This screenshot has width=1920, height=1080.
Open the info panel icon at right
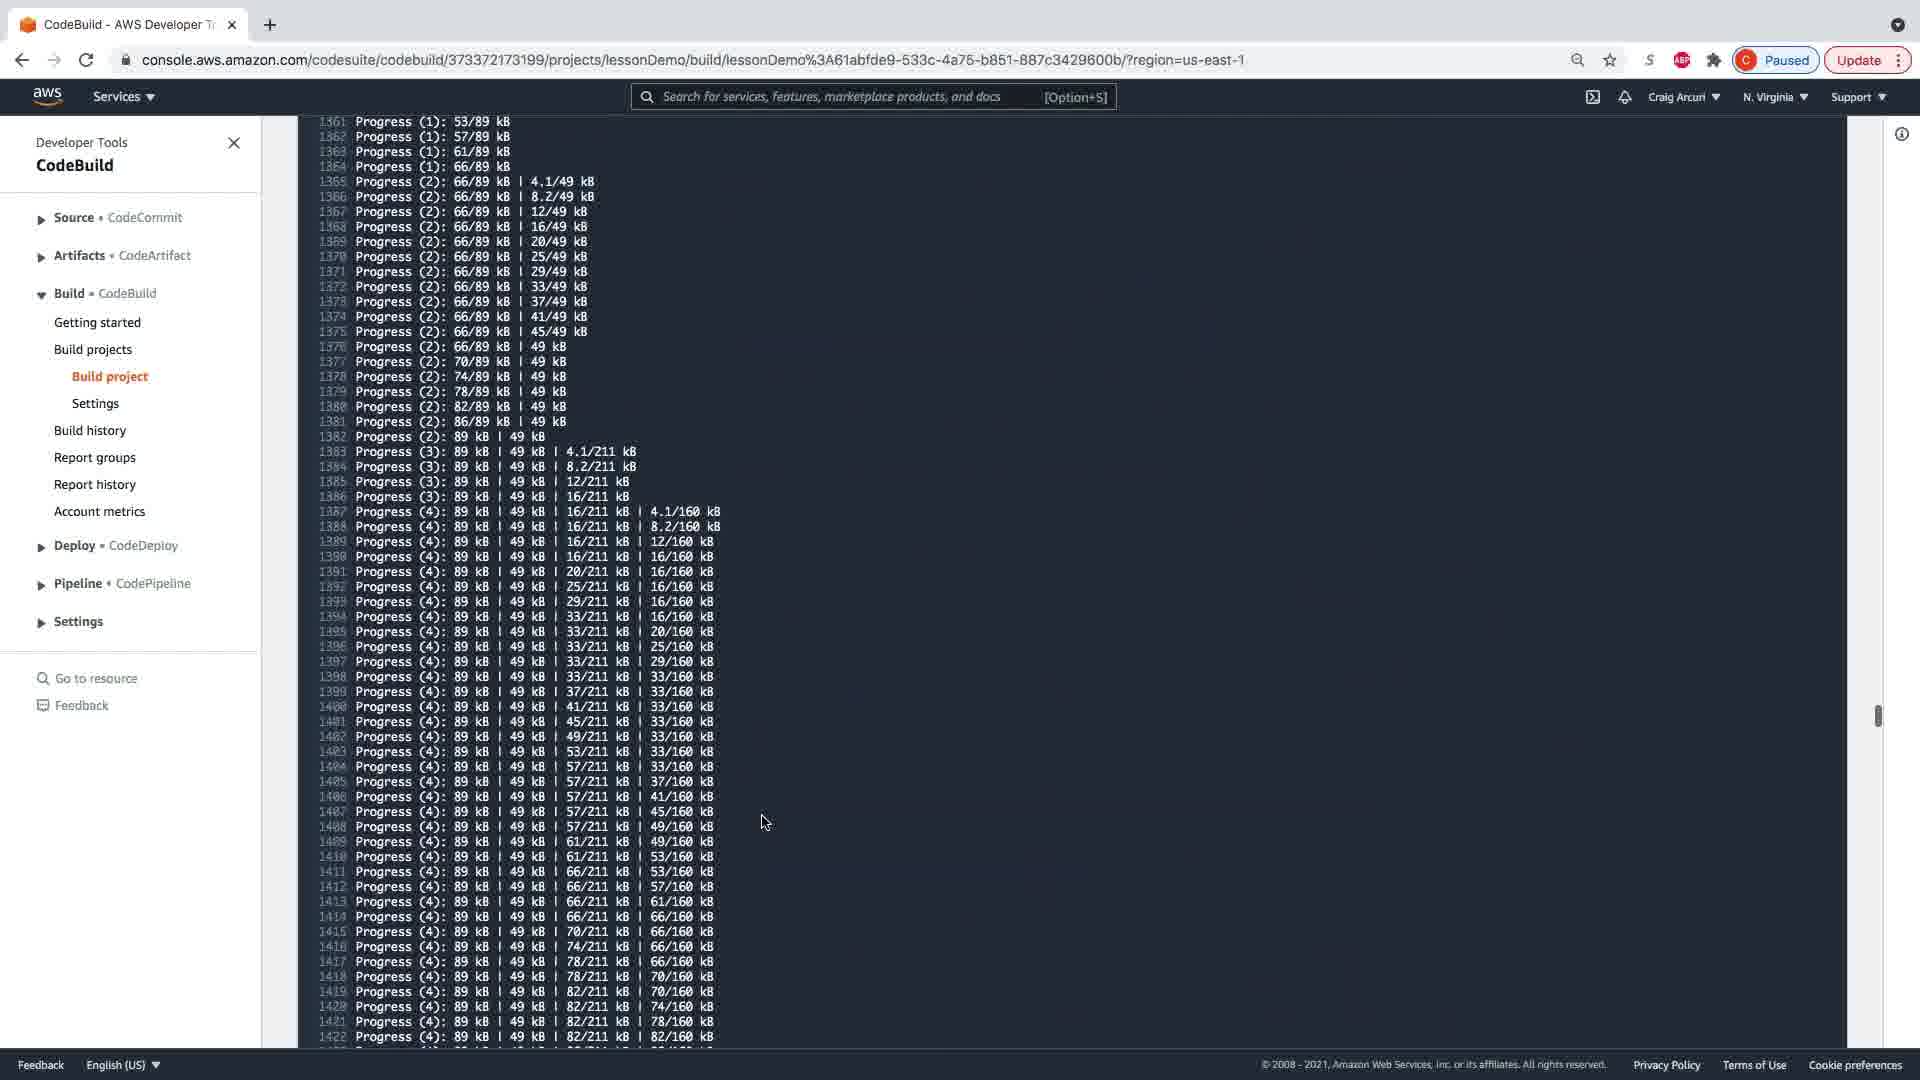1901,134
